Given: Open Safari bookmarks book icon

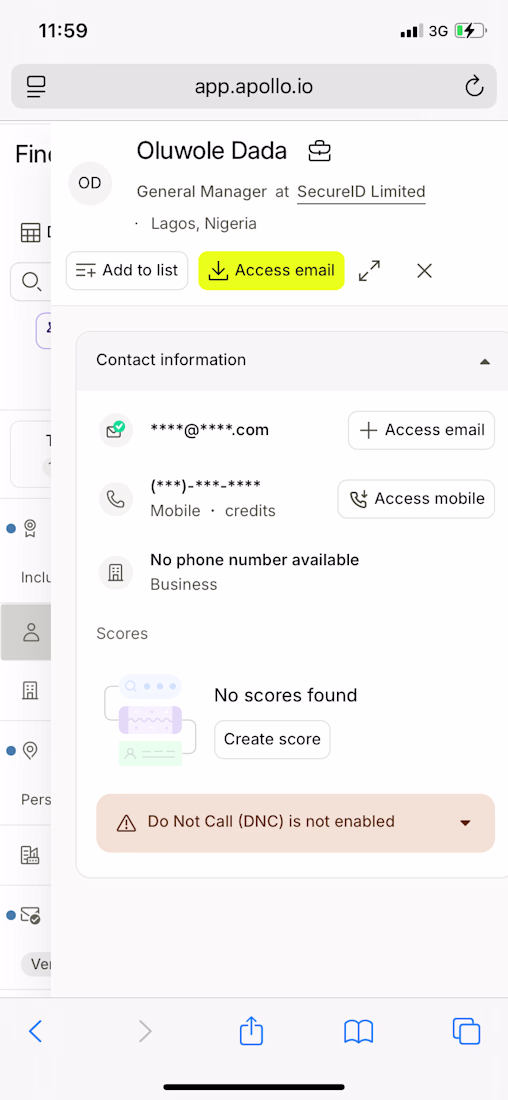Looking at the screenshot, I should pyautogui.click(x=358, y=1031).
